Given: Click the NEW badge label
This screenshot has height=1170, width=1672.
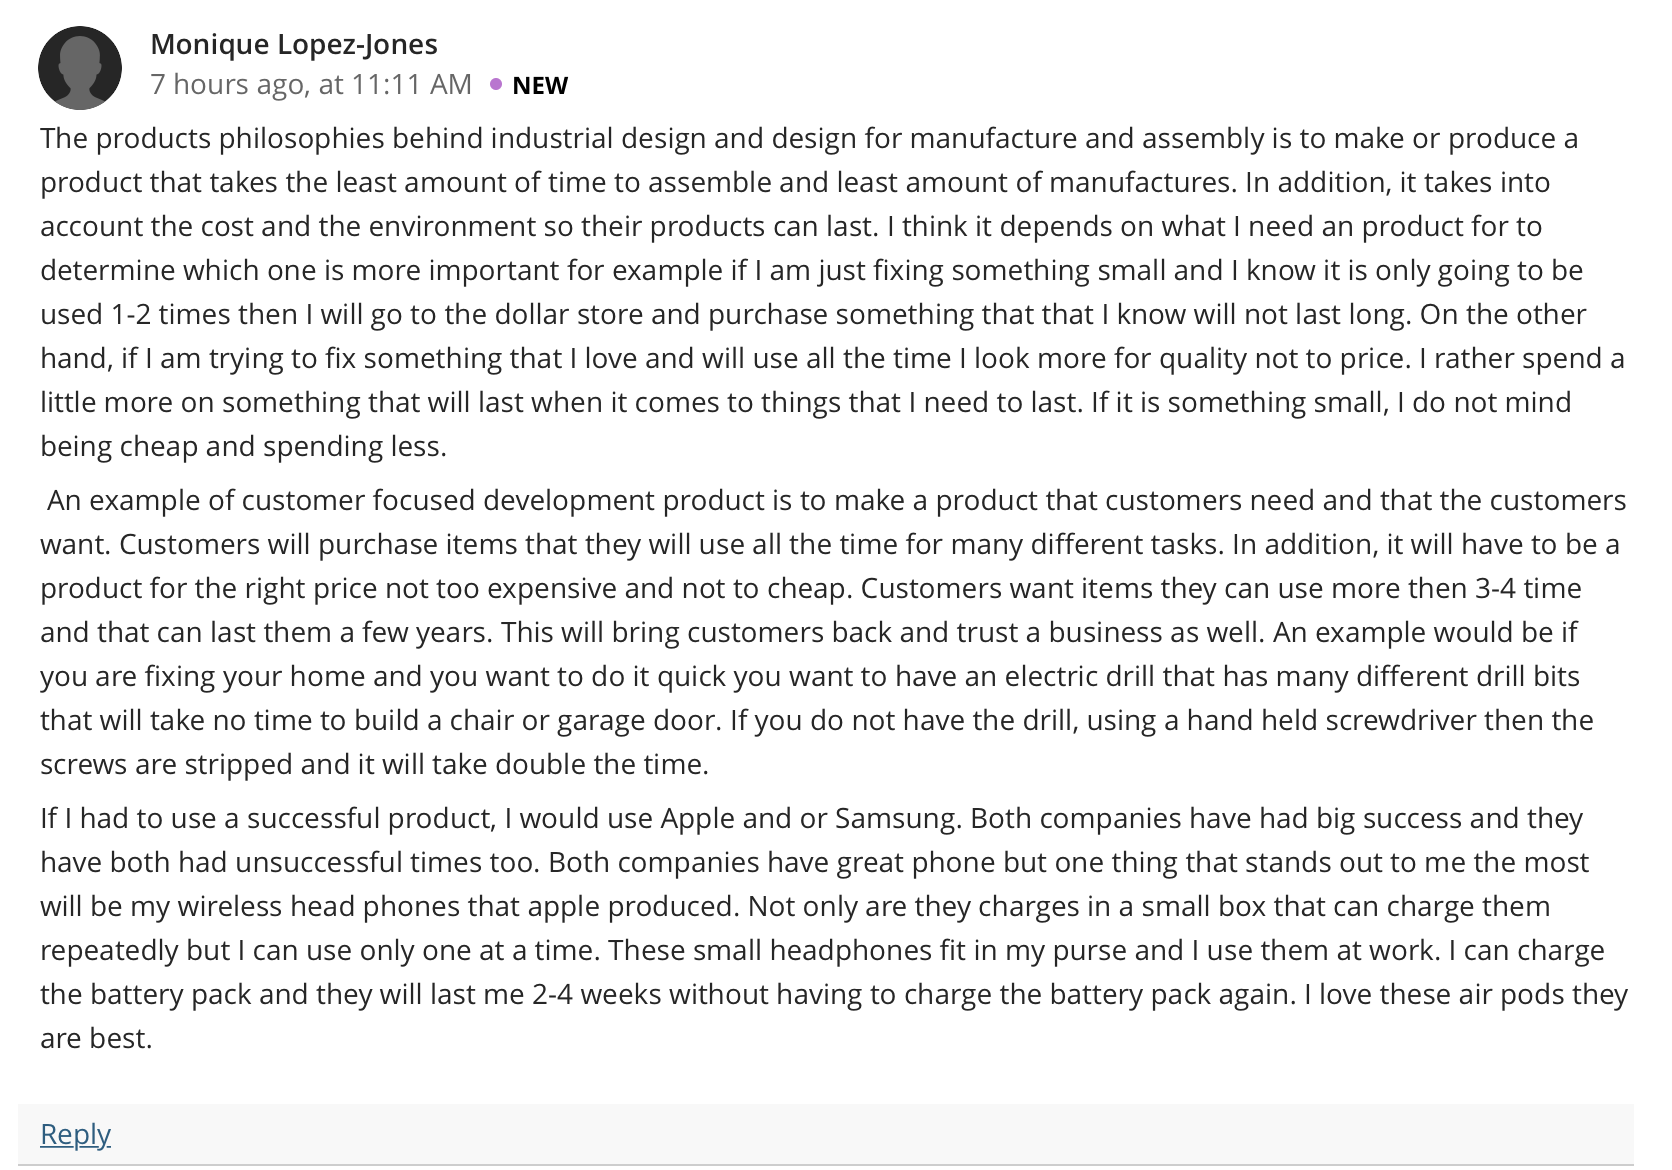Looking at the screenshot, I should [x=540, y=86].
